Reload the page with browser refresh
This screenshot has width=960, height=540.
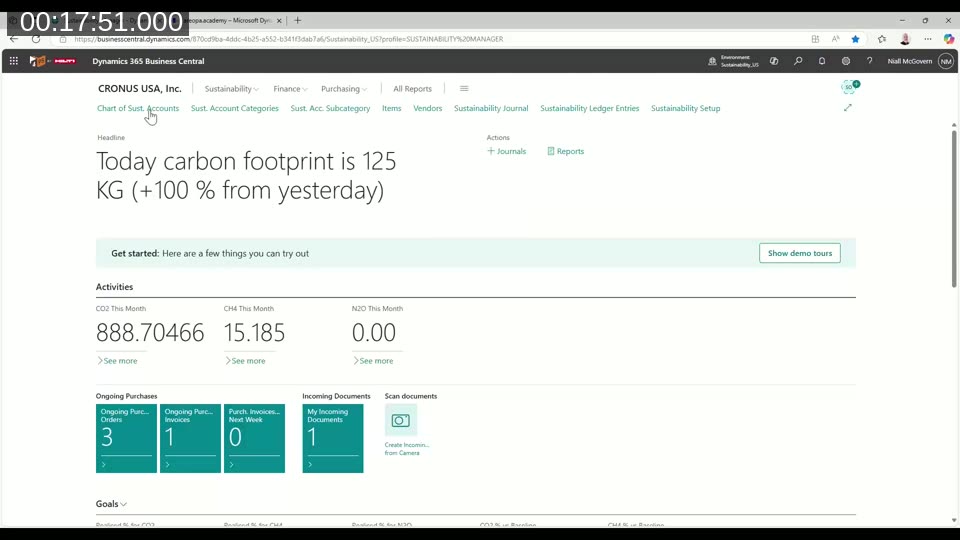click(x=36, y=39)
